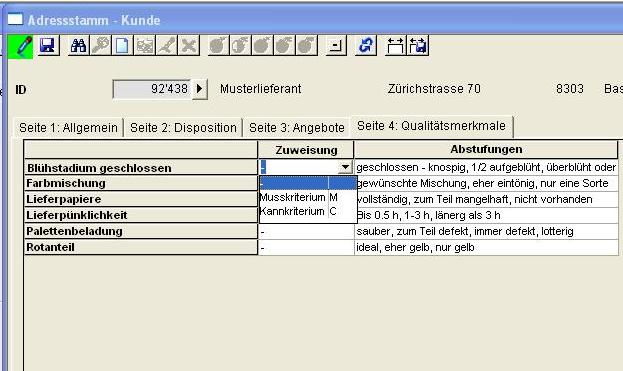
Task: Click the column width arrows icon
Action: (396, 46)
